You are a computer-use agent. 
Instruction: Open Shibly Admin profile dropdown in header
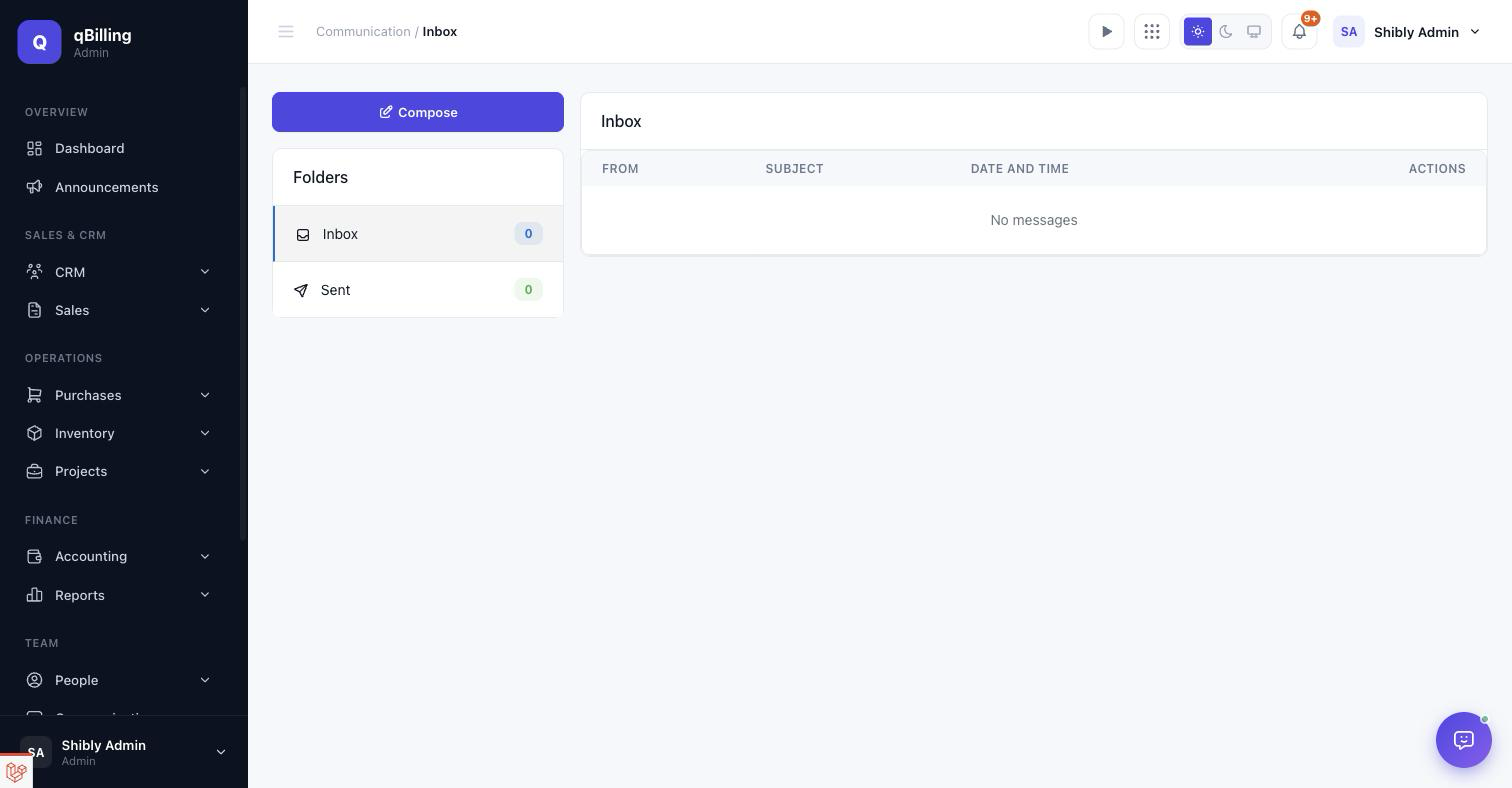coord(1407,32)
